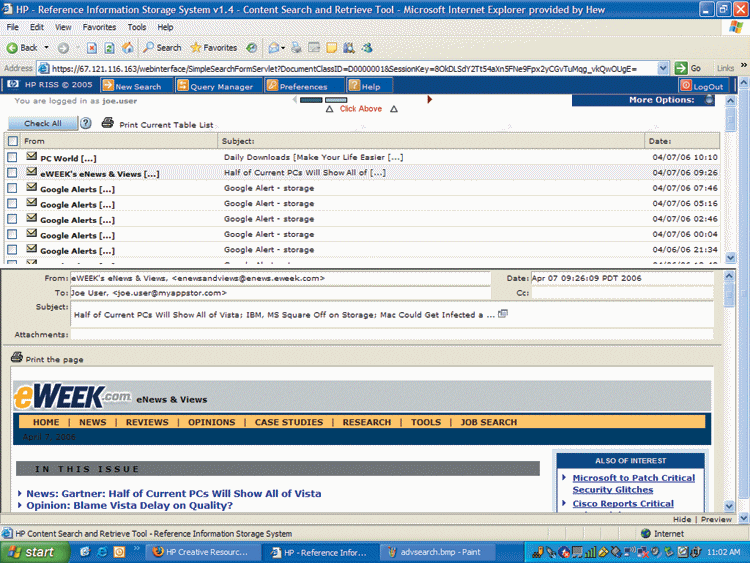
Task: Click the left-arrow previous page icon
Action: [x=295, y=99]
